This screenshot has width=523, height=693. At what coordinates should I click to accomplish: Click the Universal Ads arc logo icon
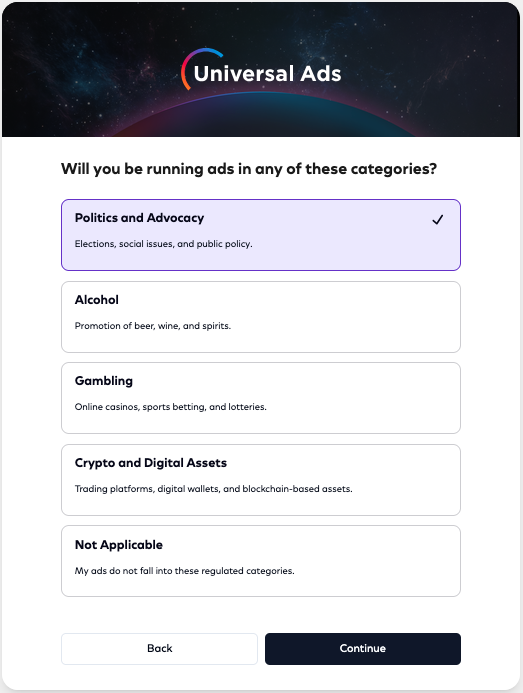coord(201,69)
